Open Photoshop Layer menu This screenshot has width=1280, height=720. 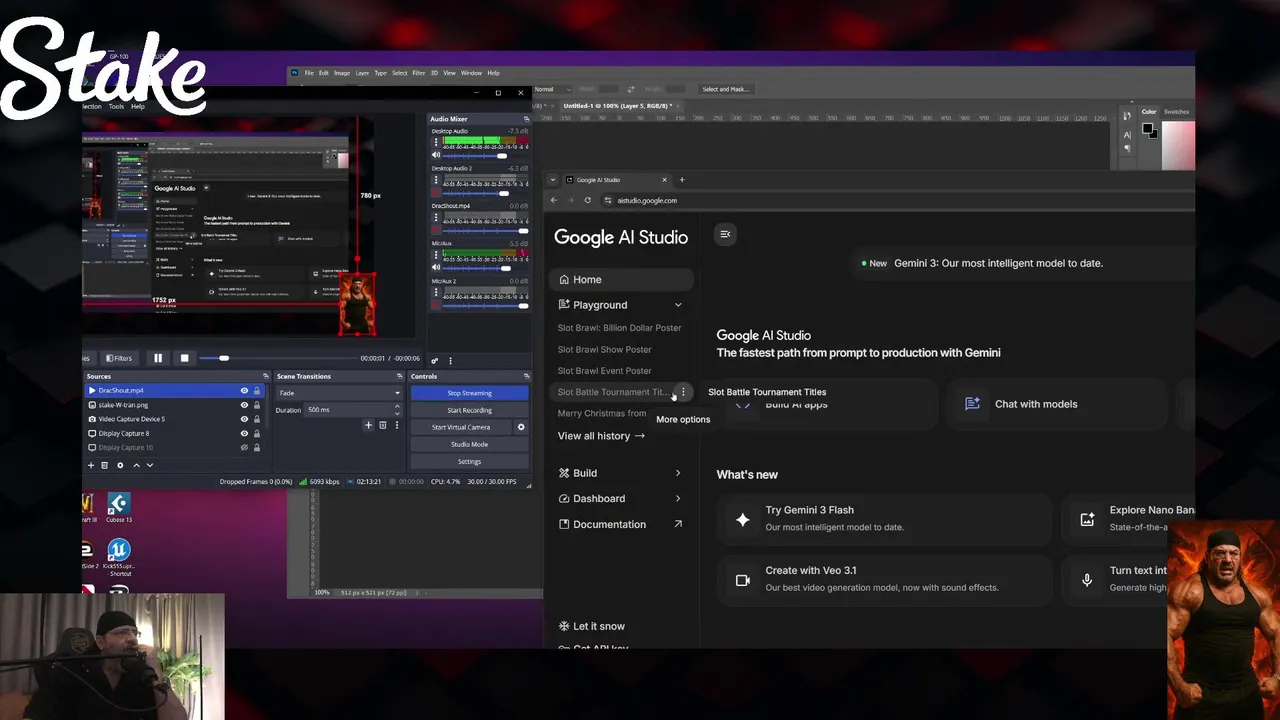pyautogui.click(x=362, y=73)
